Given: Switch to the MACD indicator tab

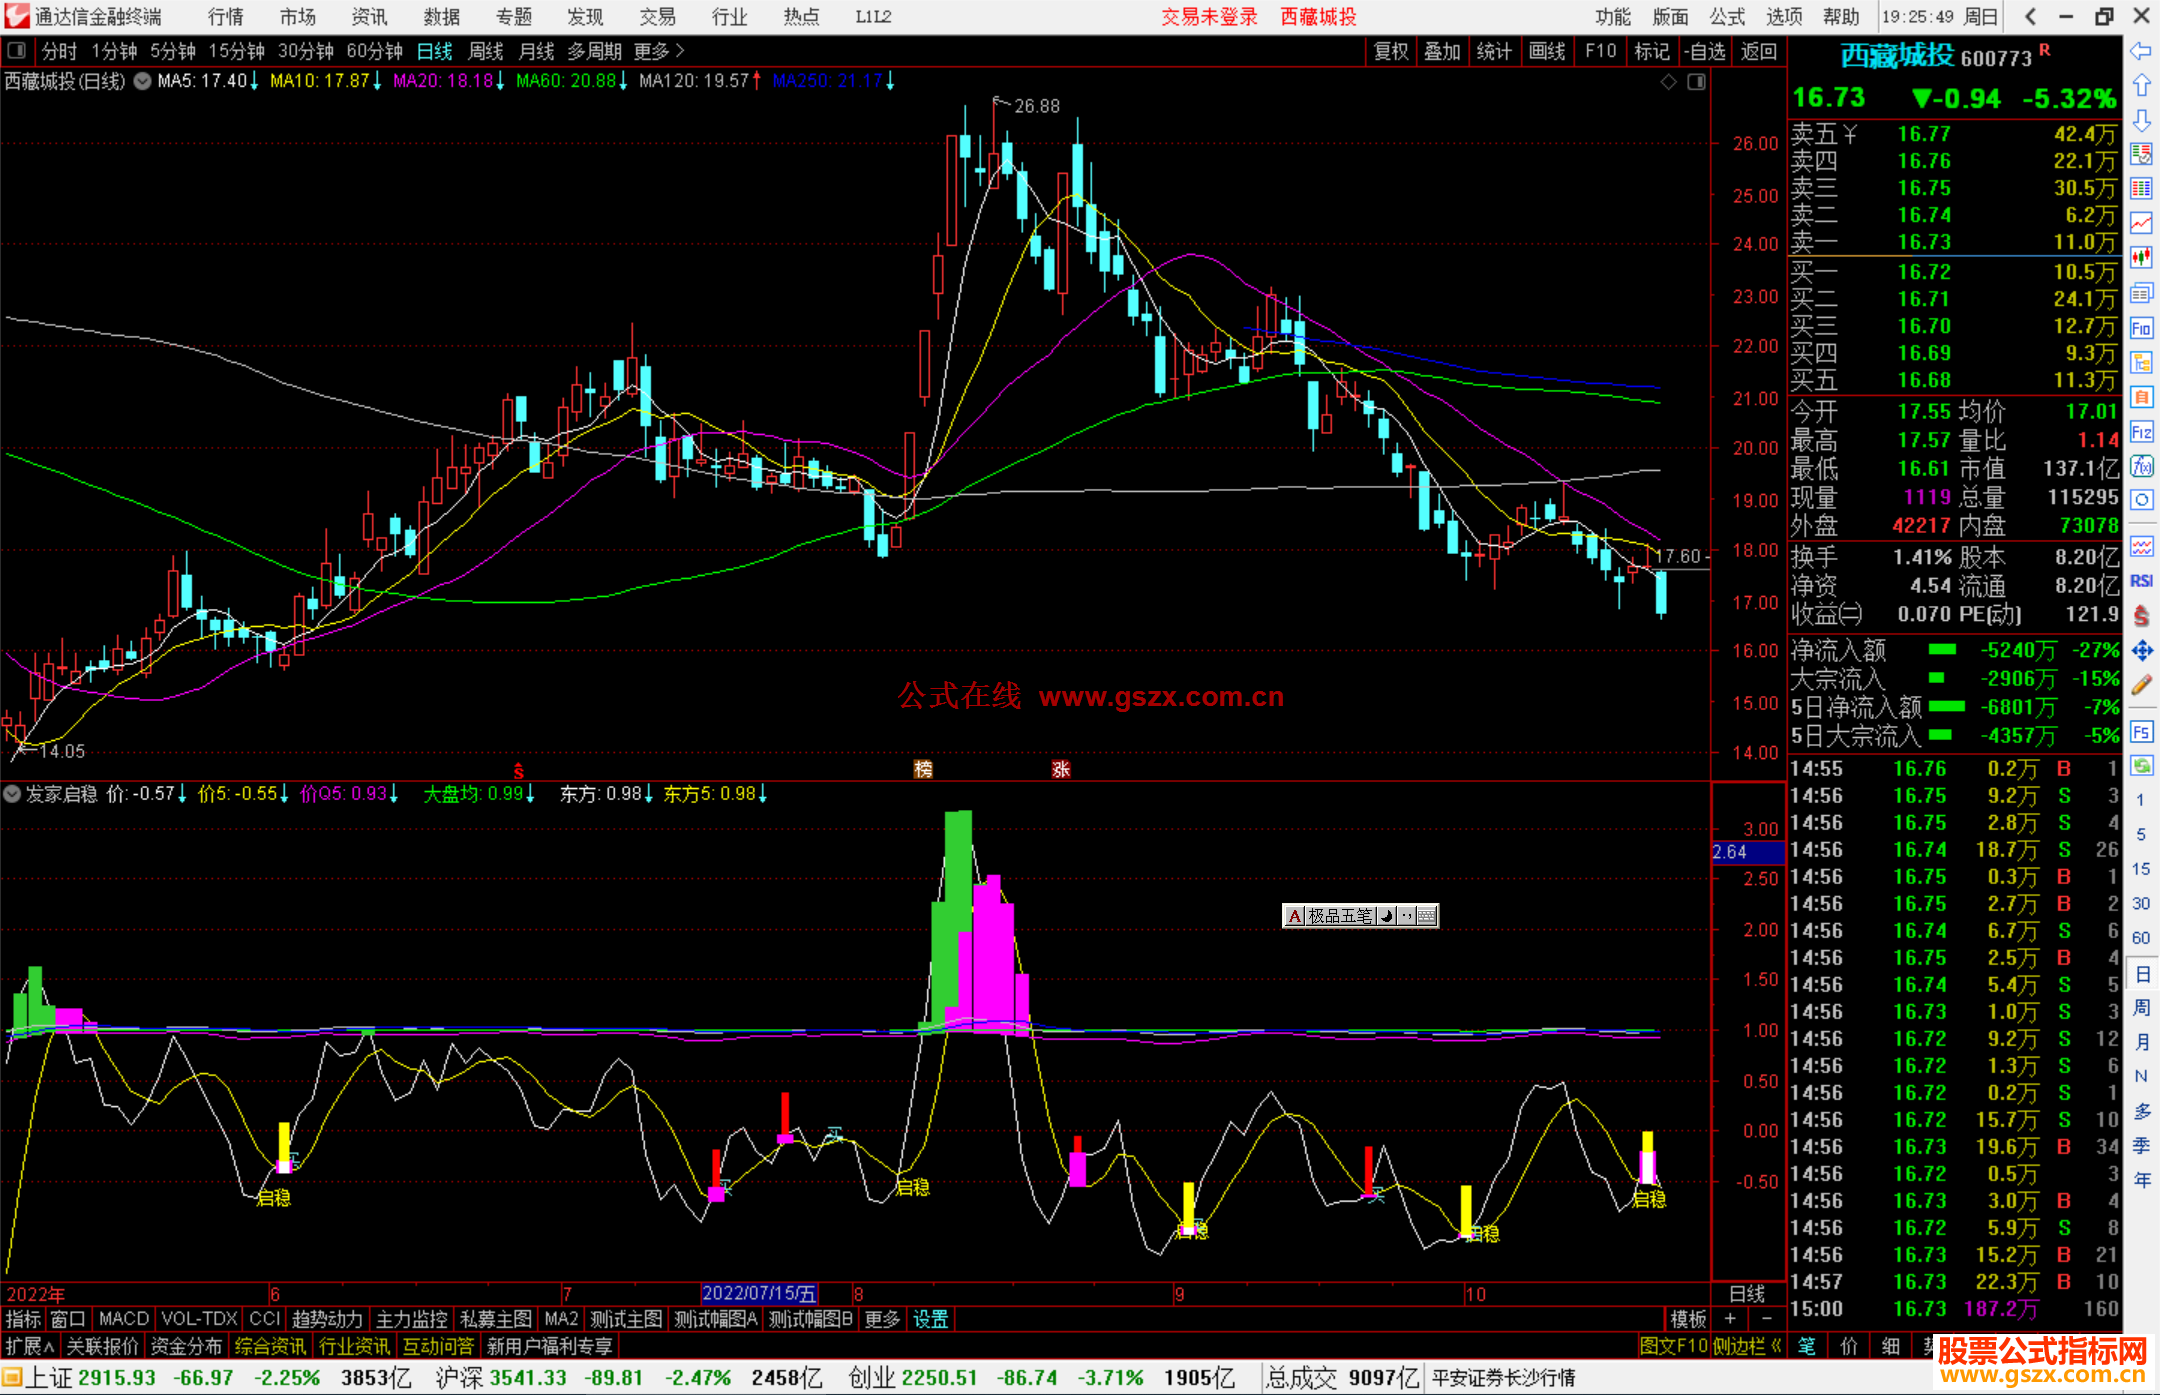Looking at the screenshot, I should point(124,1319).
